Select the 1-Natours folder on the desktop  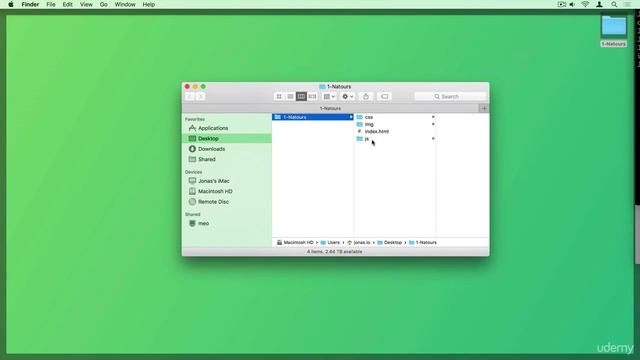(x=613, y=31)
